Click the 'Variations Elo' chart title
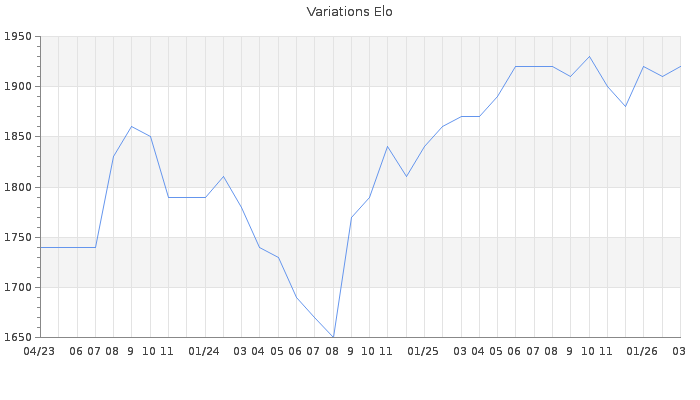 pyautogui.click(x=349, y=12)
